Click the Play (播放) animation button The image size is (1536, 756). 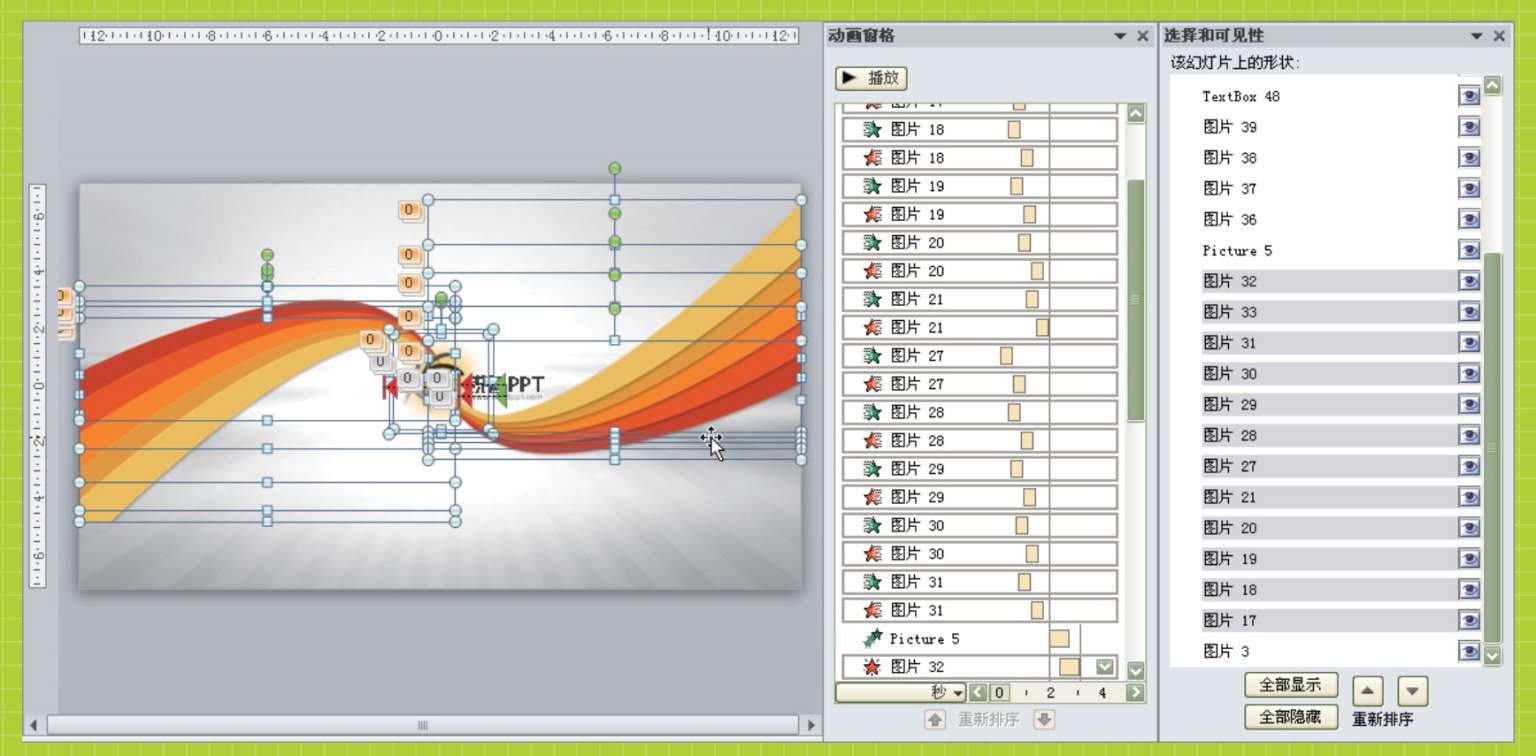pos(871,78)
